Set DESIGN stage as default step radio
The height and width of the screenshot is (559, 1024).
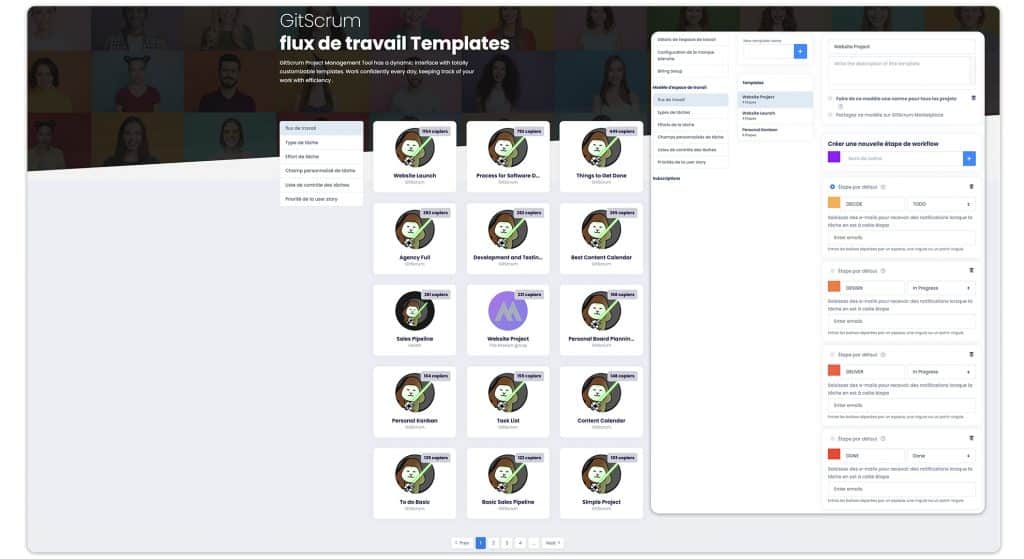coord(832,271)
